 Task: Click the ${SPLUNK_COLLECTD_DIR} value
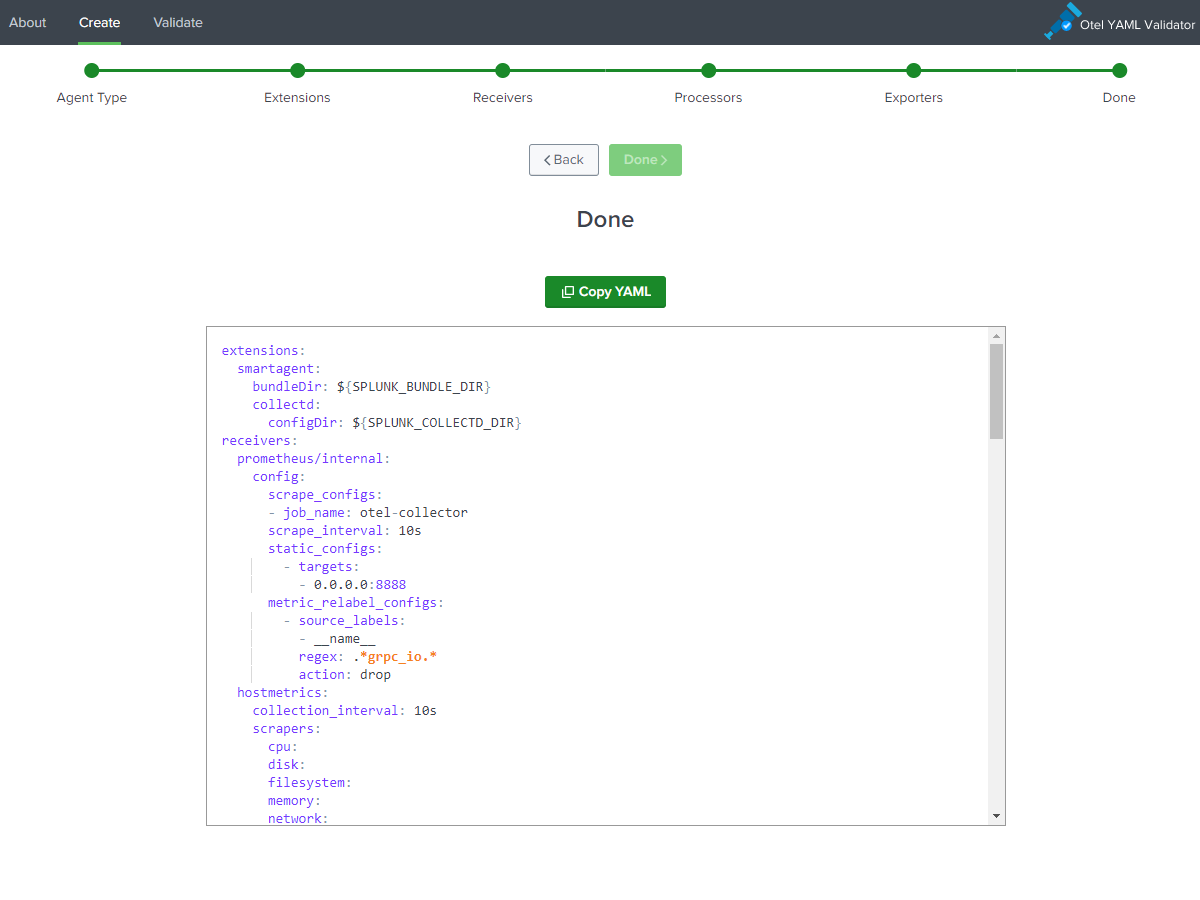(437, 423)
